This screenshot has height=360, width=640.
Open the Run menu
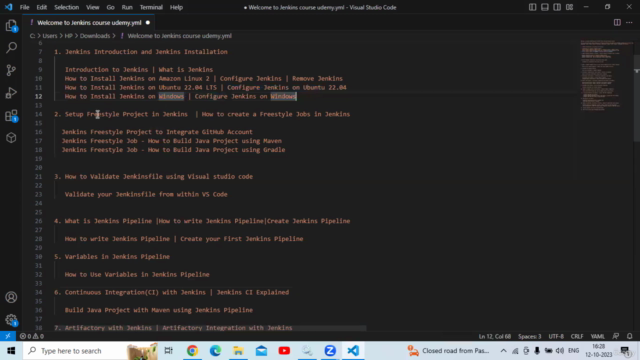click(x=127, y=7)
